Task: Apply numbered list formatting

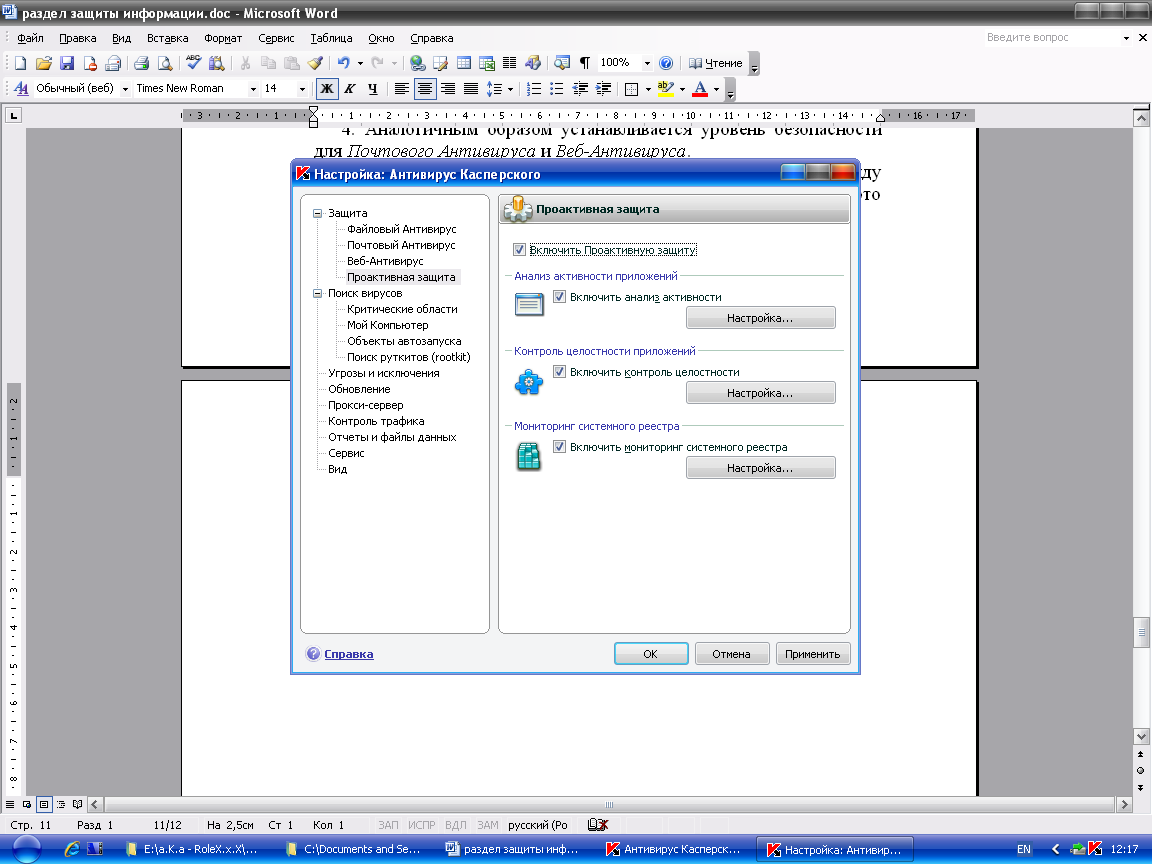Action: (534, 89)
